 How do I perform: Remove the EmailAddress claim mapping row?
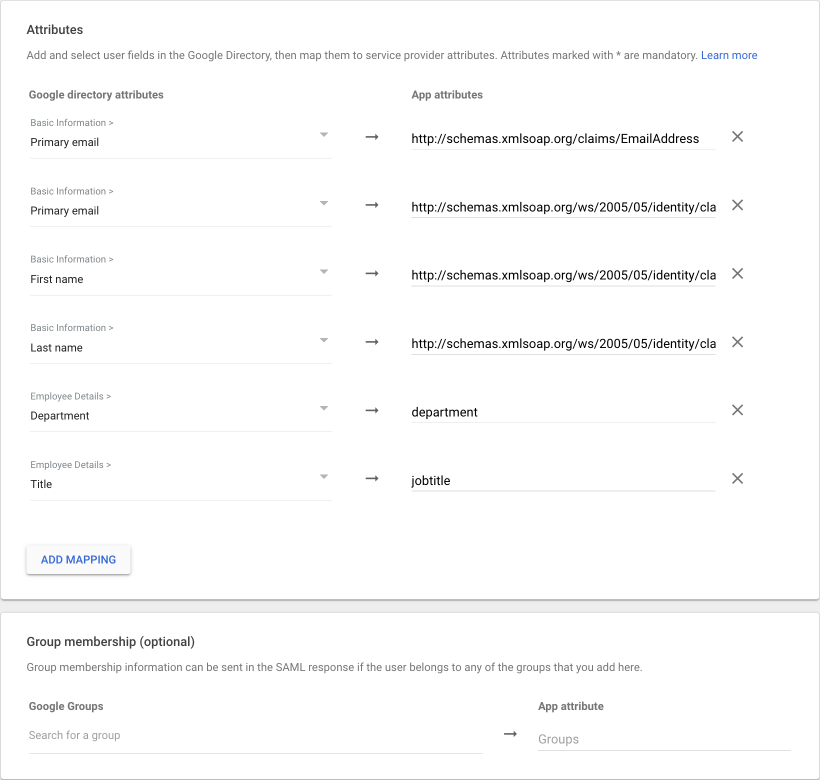737,137
